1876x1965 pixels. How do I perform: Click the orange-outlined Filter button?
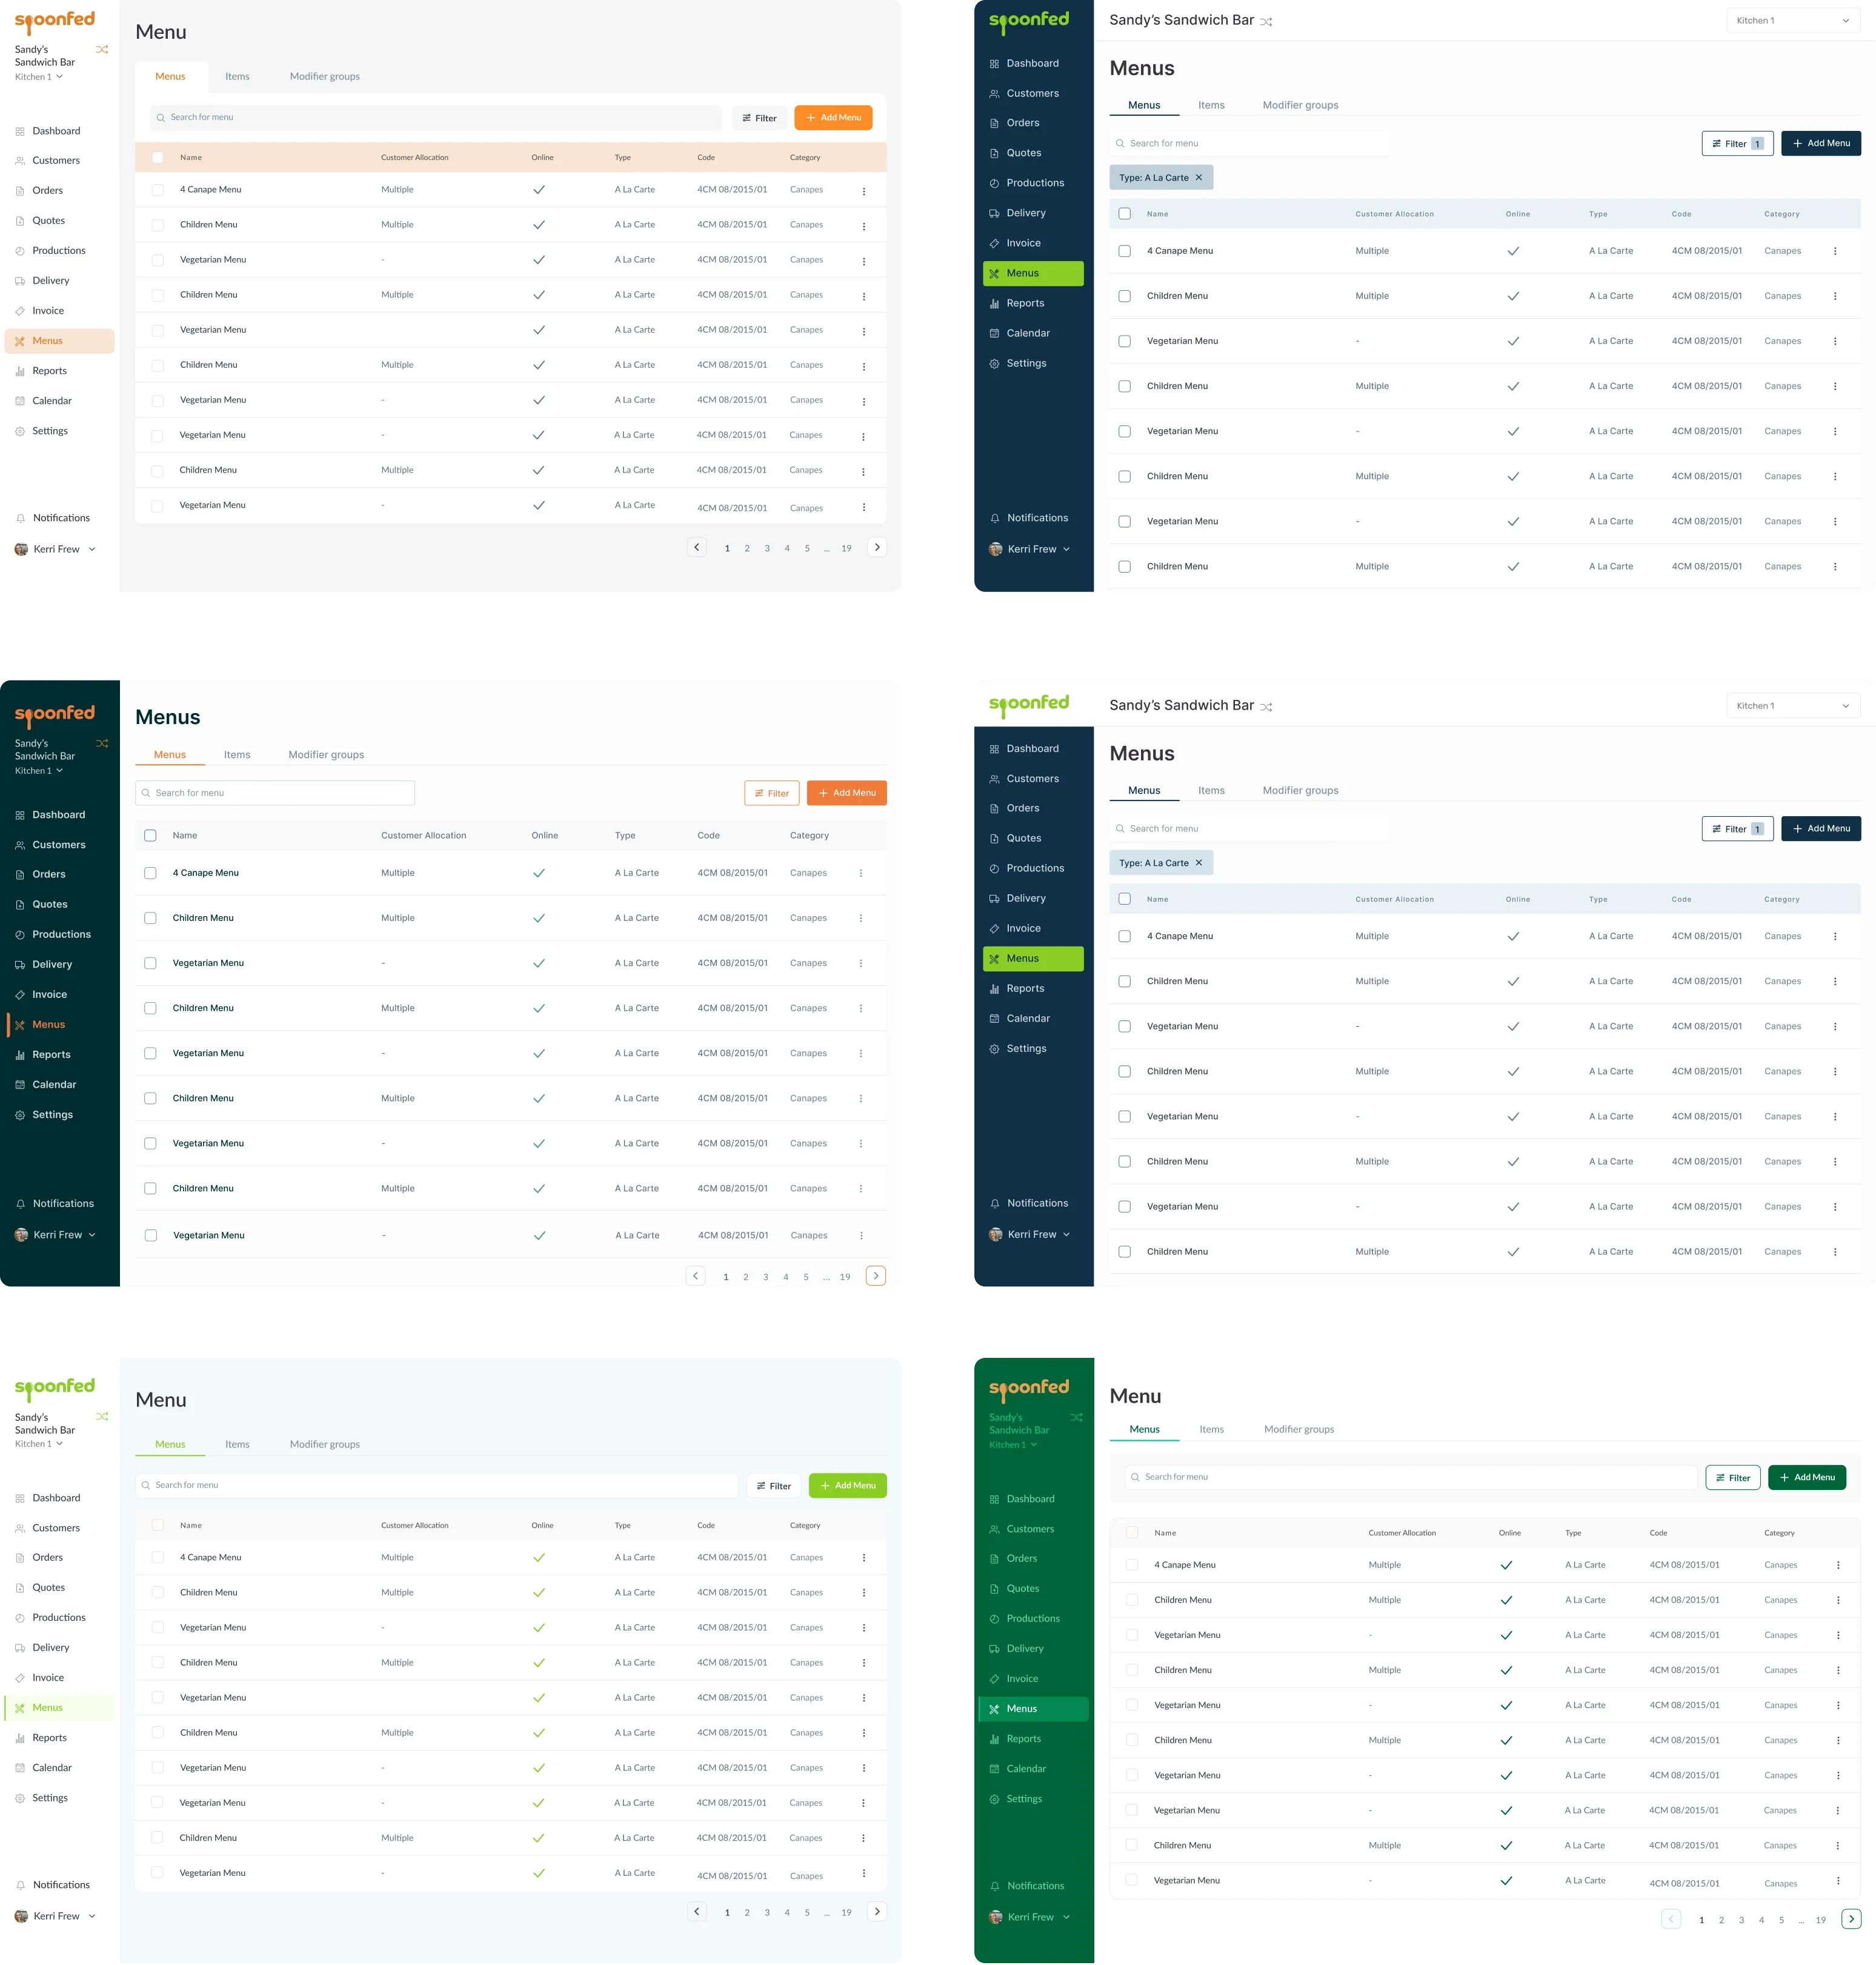(x=771, y=793)
